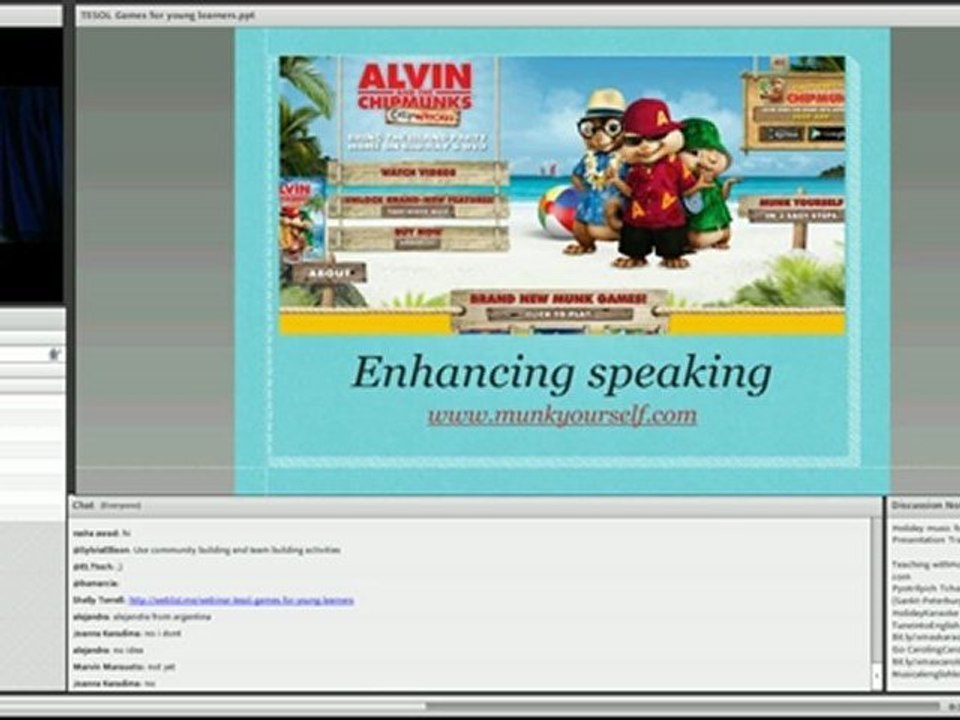The width and height of the screenshot is (960, 720).
Task: Click the chipmunks beach image on slide
Action: coord(562,195)
